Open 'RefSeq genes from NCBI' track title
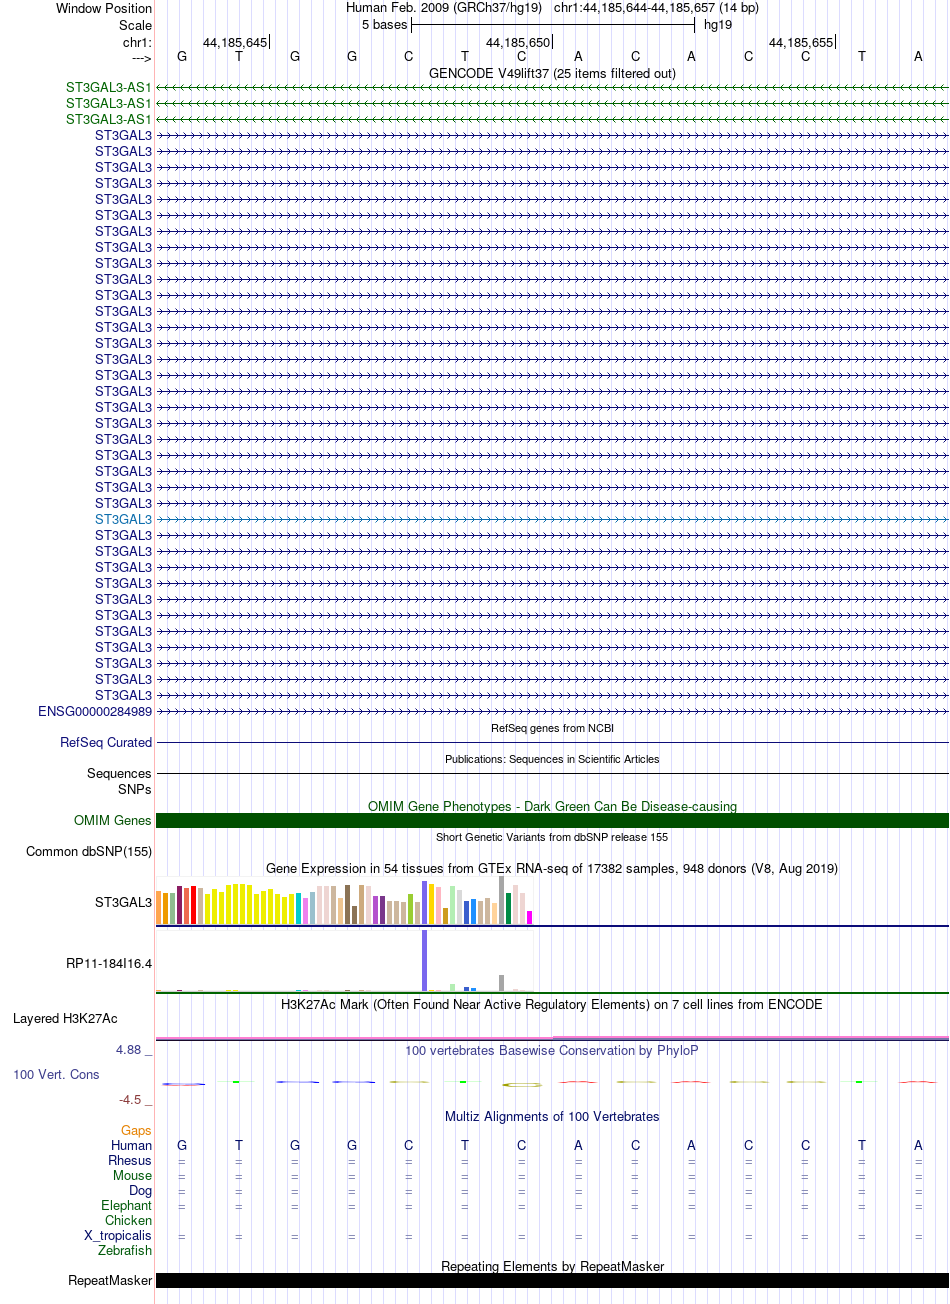 click(x=552, y=728)
